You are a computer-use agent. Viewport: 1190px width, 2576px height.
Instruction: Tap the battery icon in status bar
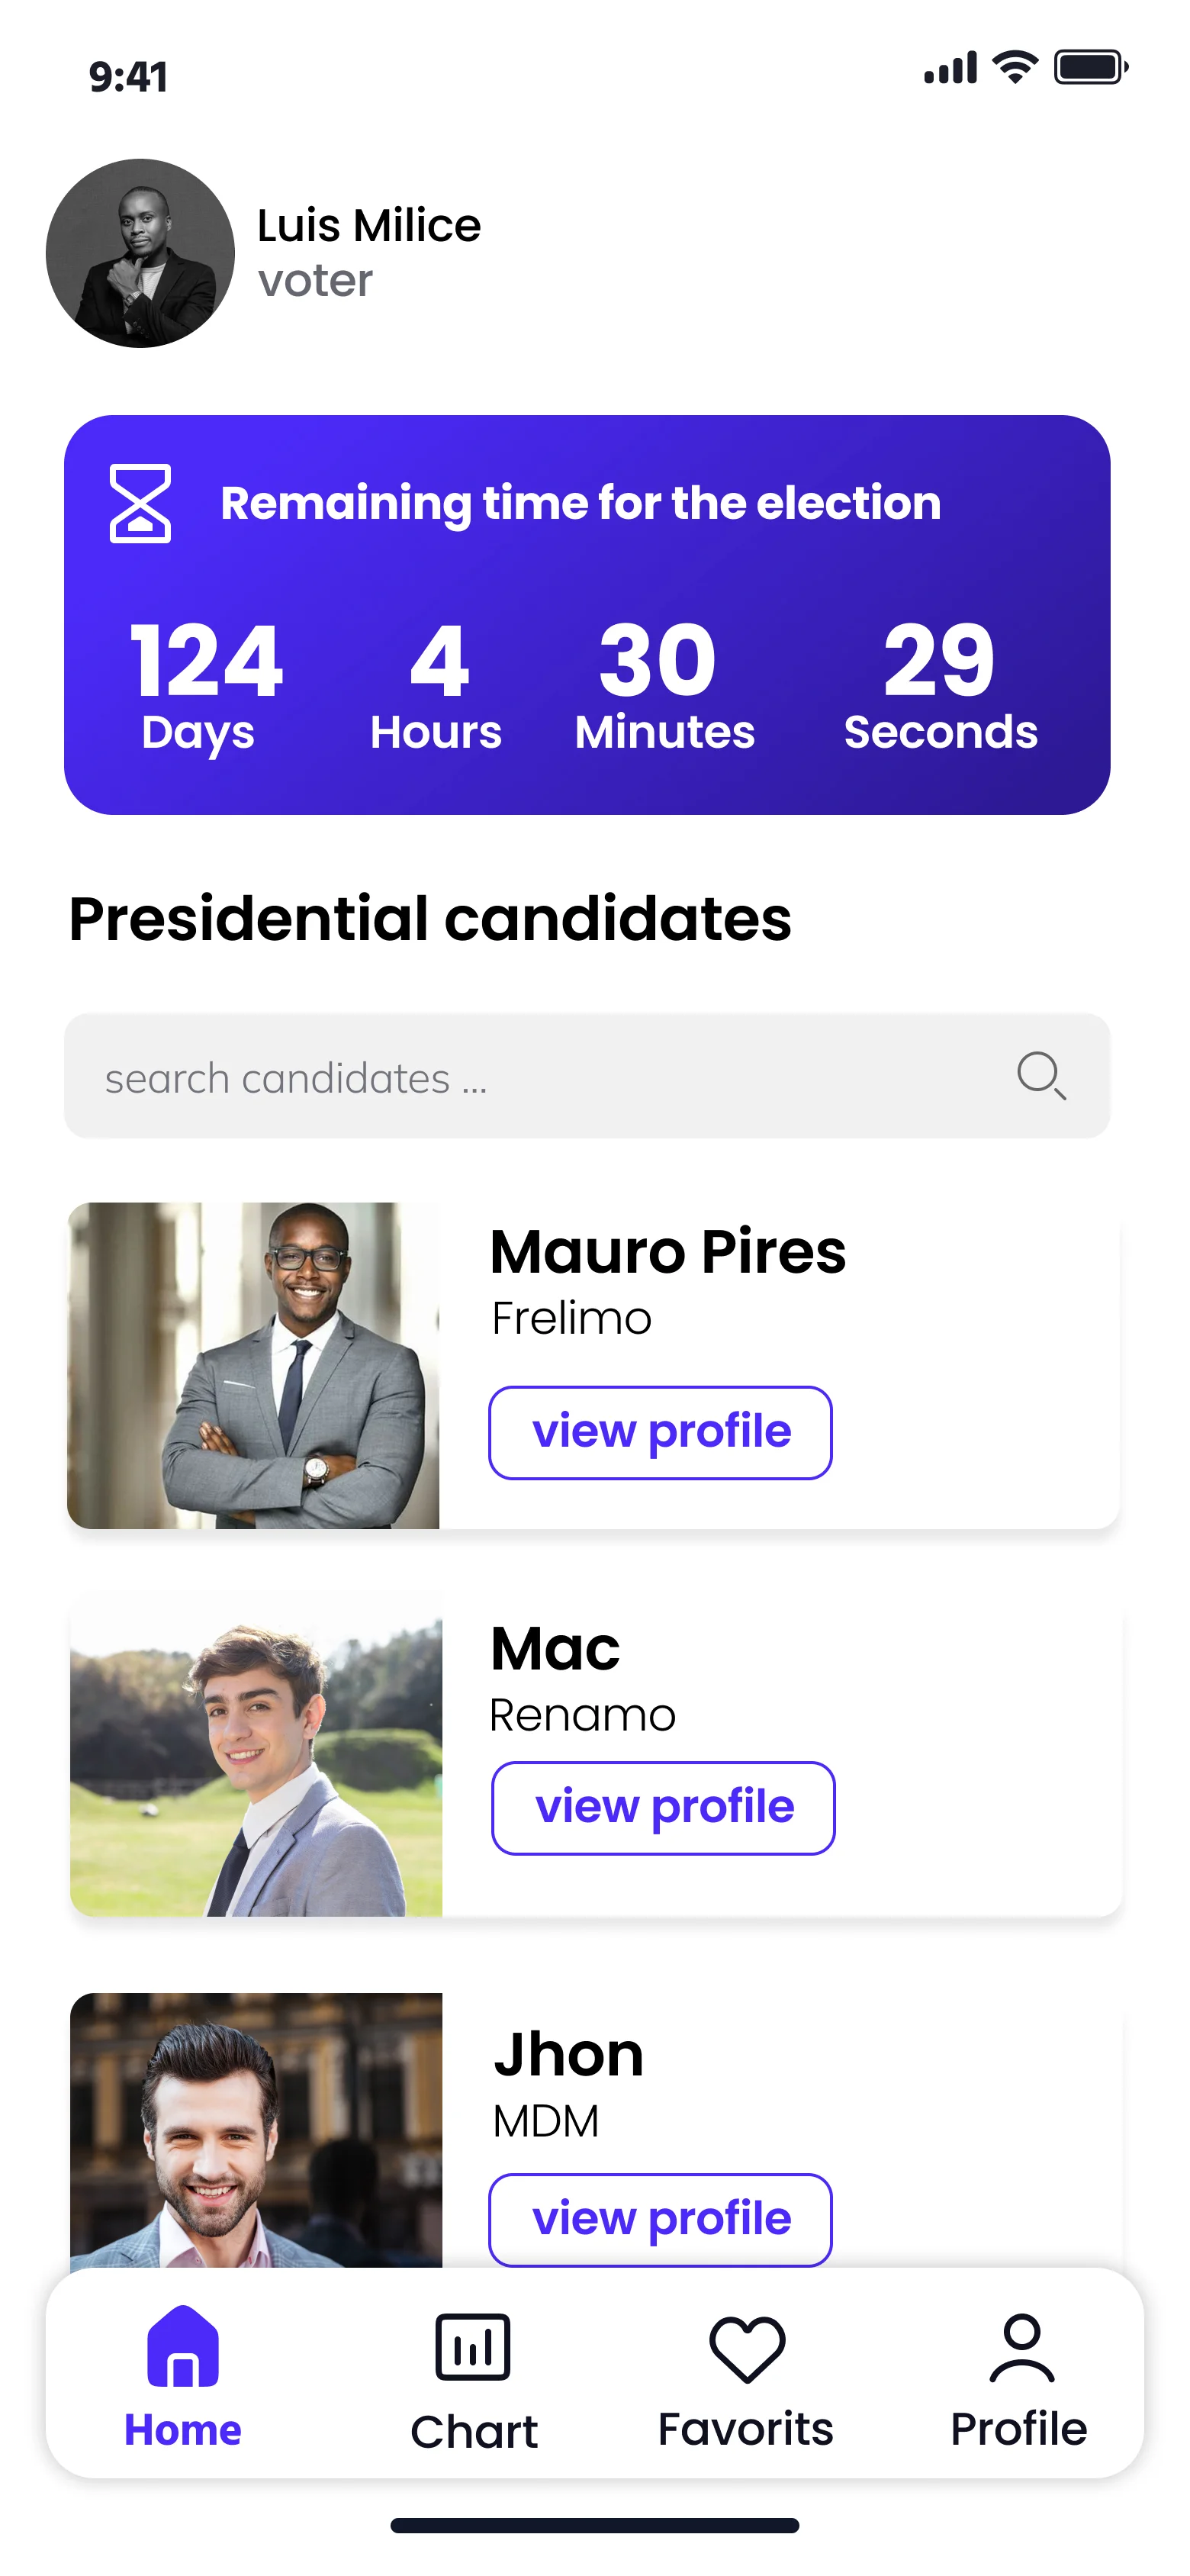click(1090, 68)
